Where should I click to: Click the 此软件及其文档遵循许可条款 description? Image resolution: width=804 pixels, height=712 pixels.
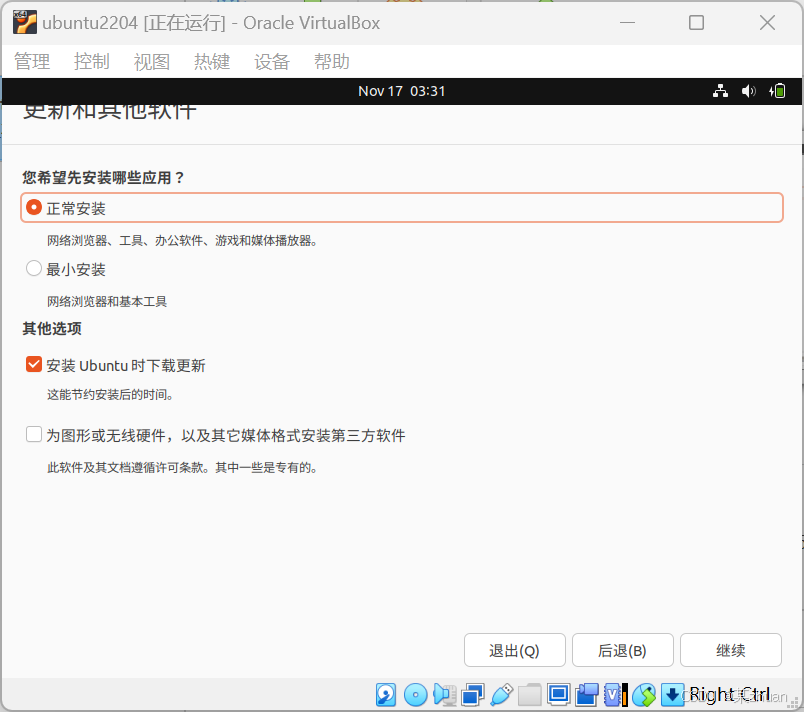click(x=182, y=467)
